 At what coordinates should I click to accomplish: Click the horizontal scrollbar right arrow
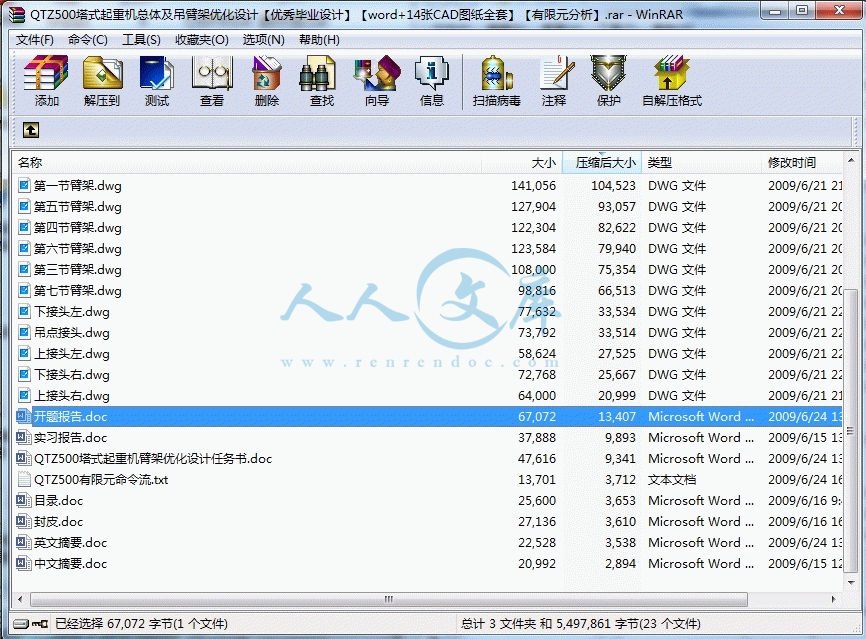click(834, 599)
